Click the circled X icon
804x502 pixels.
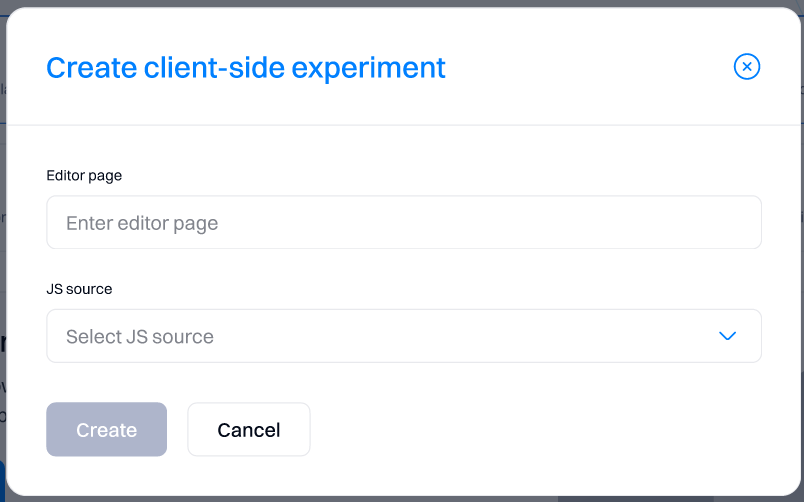747,67
